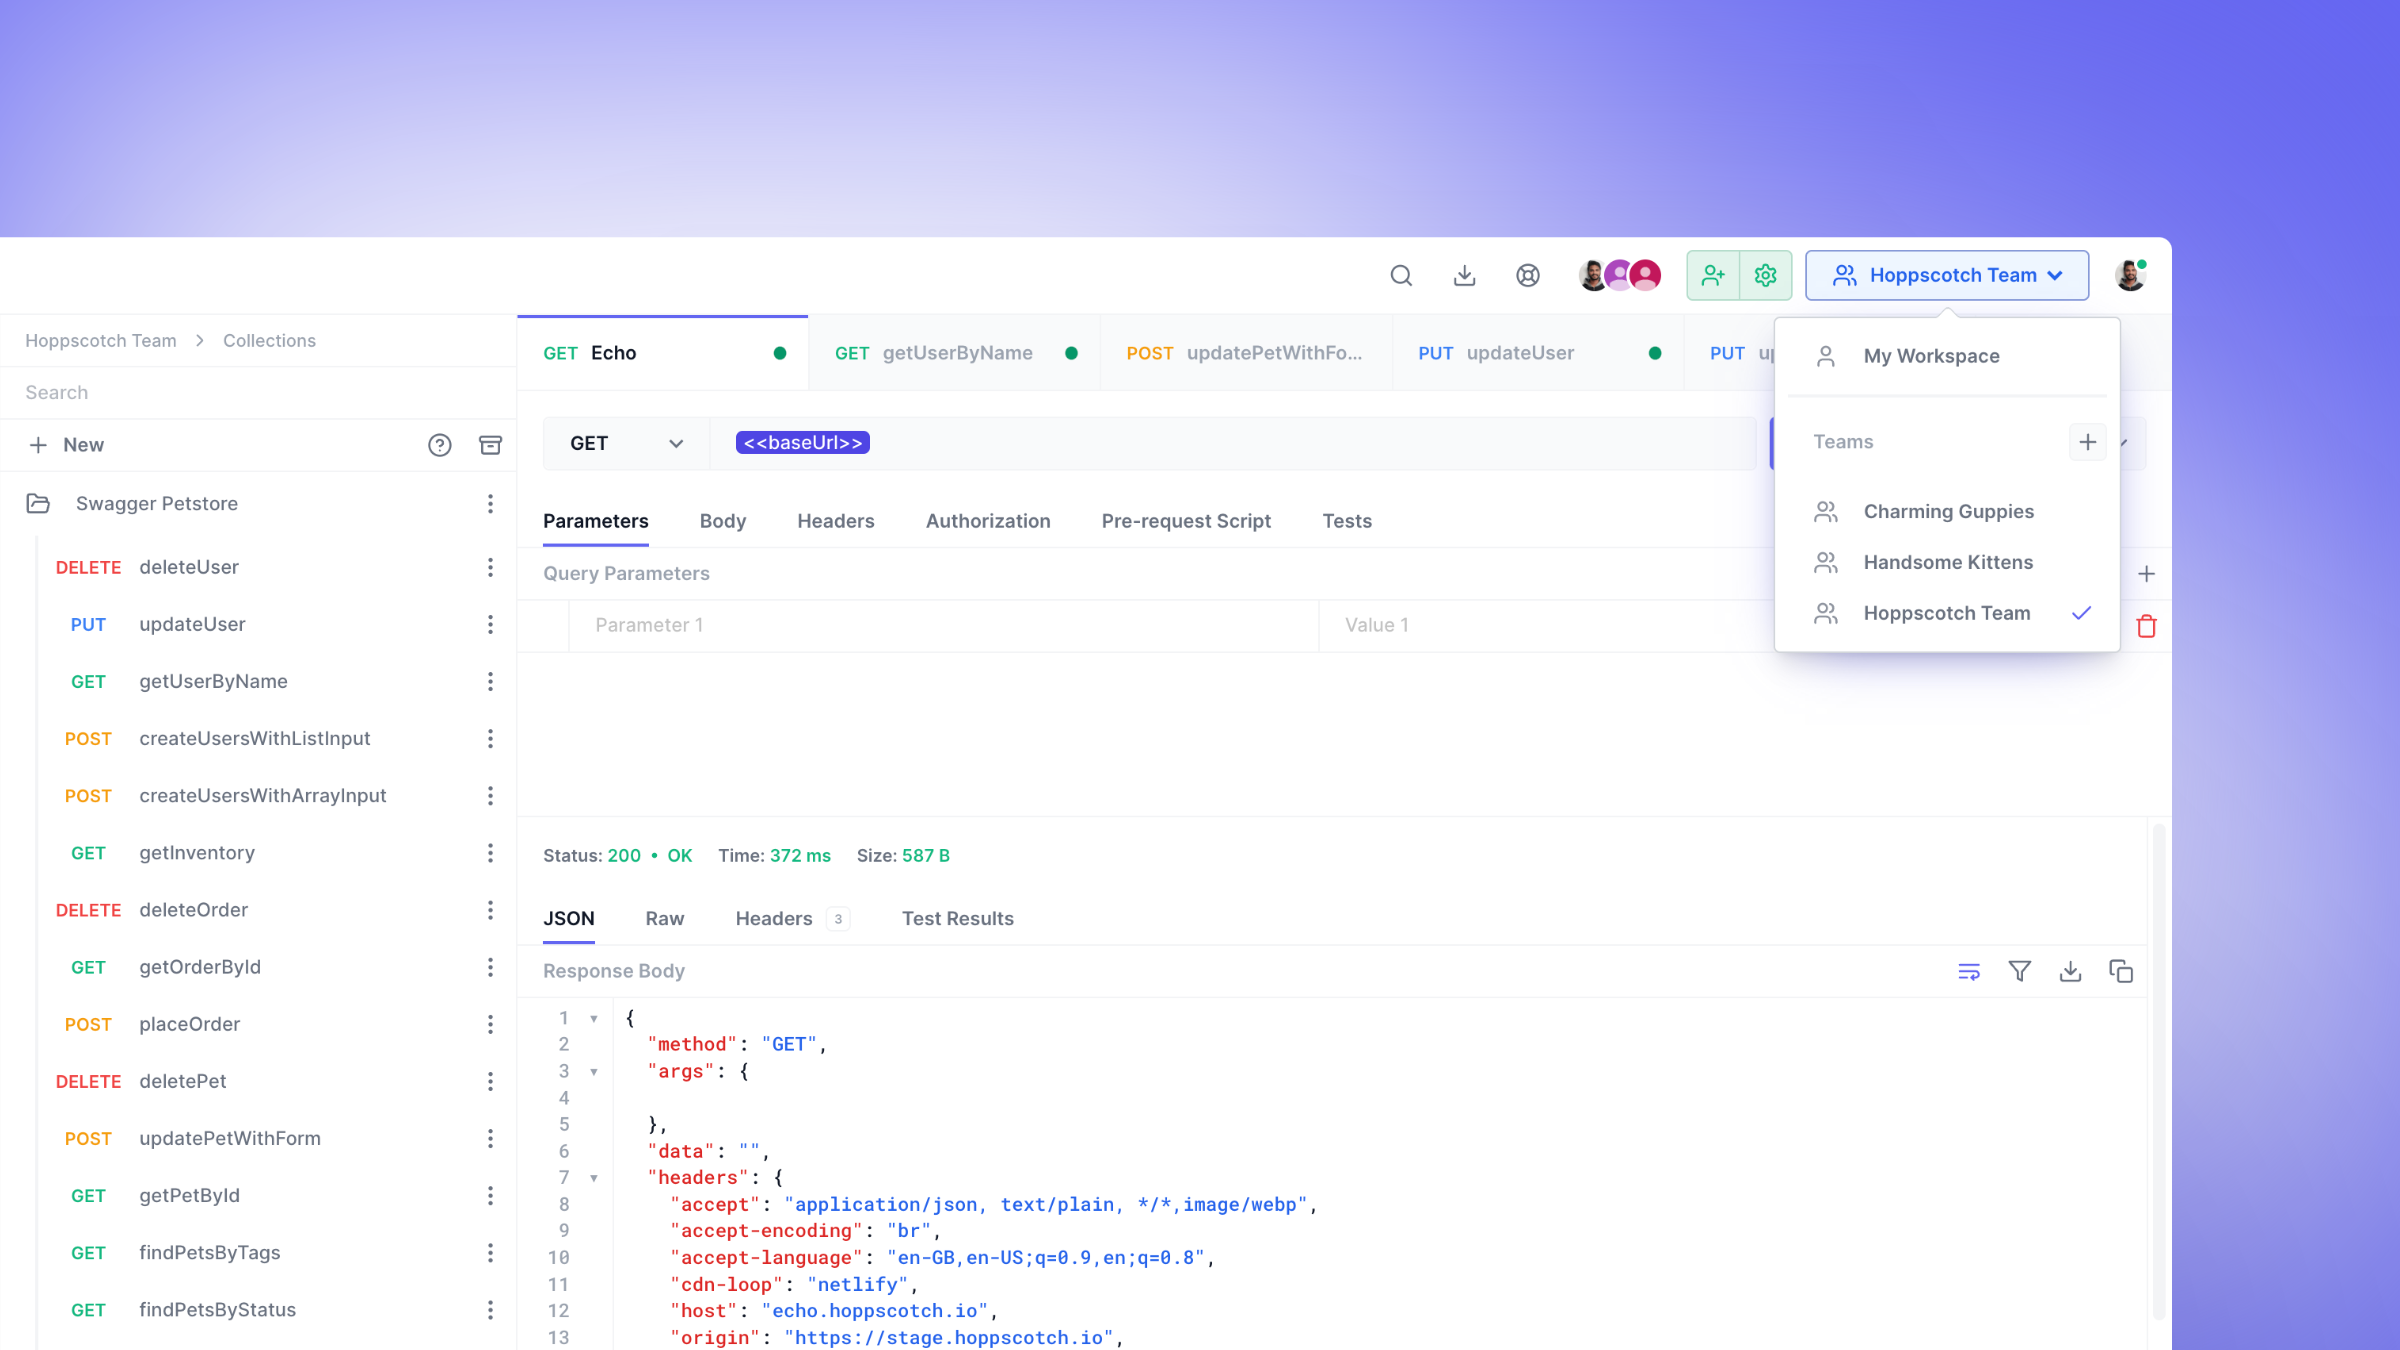2400x1350 pixels.
Task: Download the response body
Action: [x=2071, y=970]
